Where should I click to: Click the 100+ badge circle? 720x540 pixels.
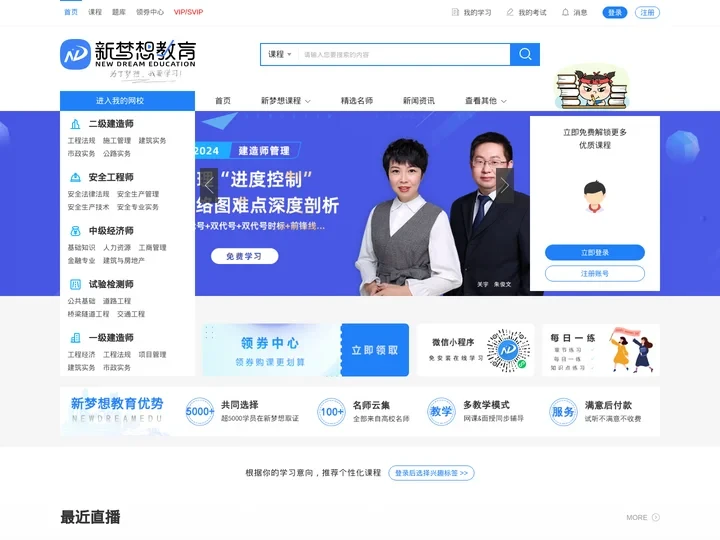click(332, 411)
